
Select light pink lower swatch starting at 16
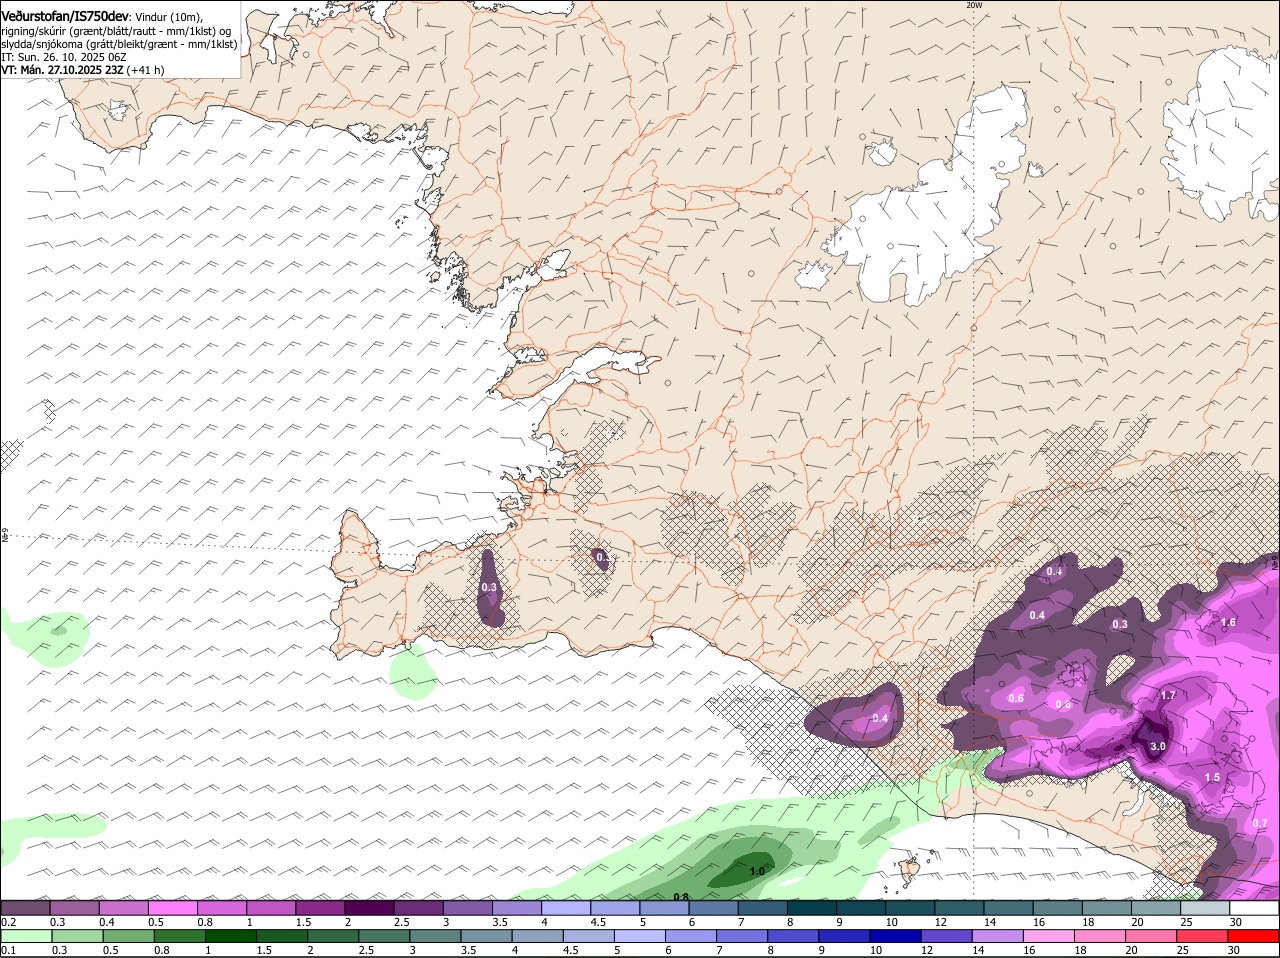(1049, 936)
